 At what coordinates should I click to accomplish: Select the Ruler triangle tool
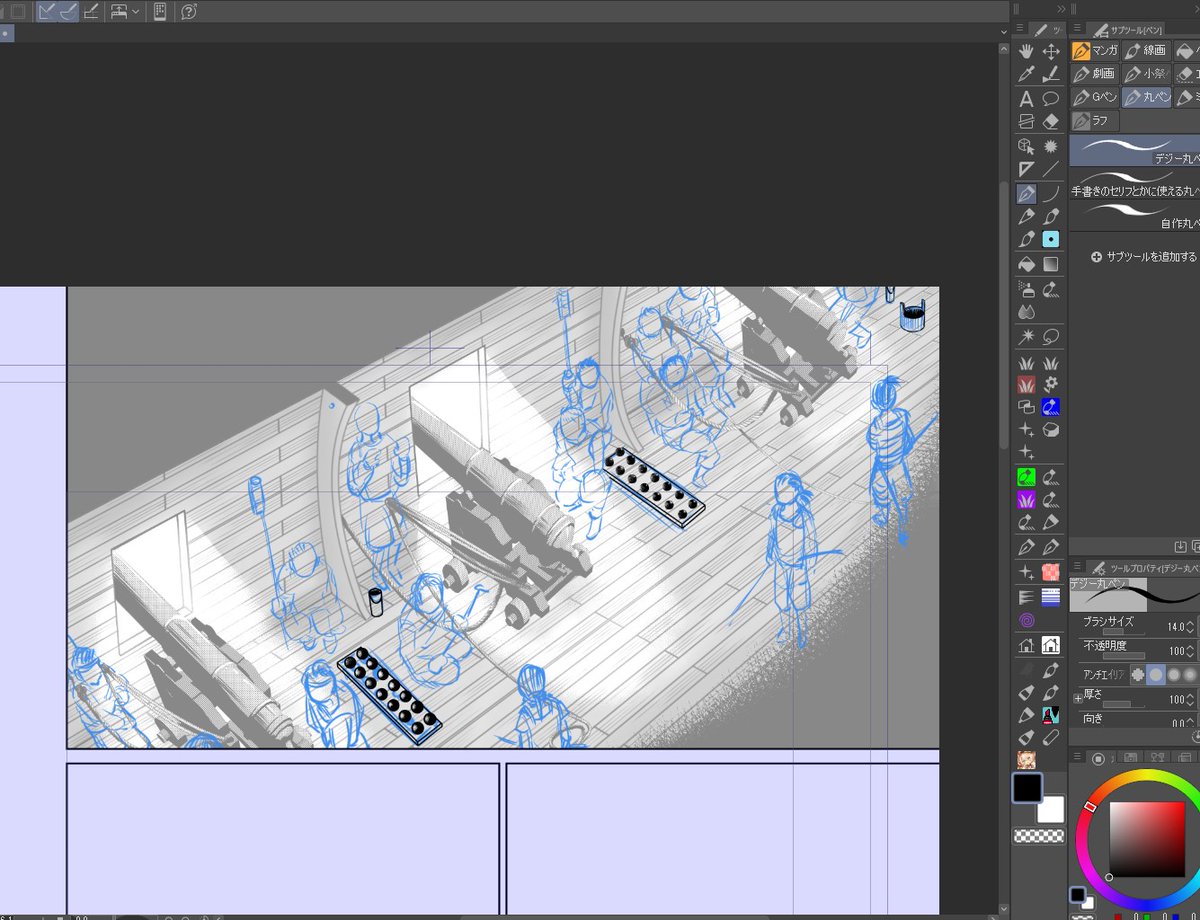(1026, 170)
